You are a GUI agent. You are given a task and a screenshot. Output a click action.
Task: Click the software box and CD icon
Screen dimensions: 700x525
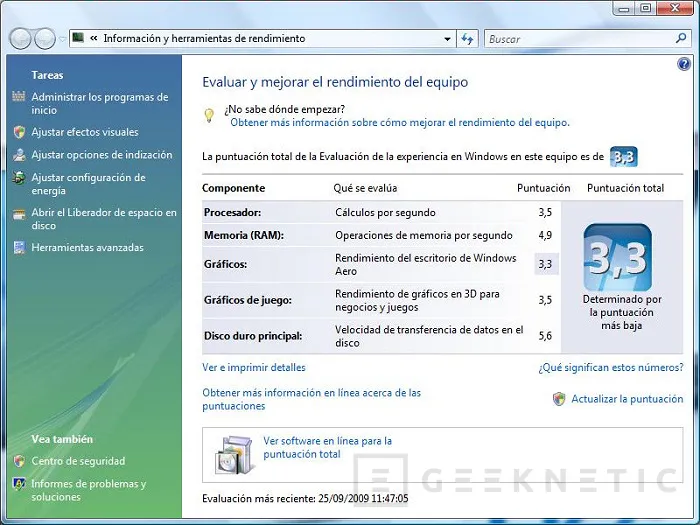[x=236, y=454]
